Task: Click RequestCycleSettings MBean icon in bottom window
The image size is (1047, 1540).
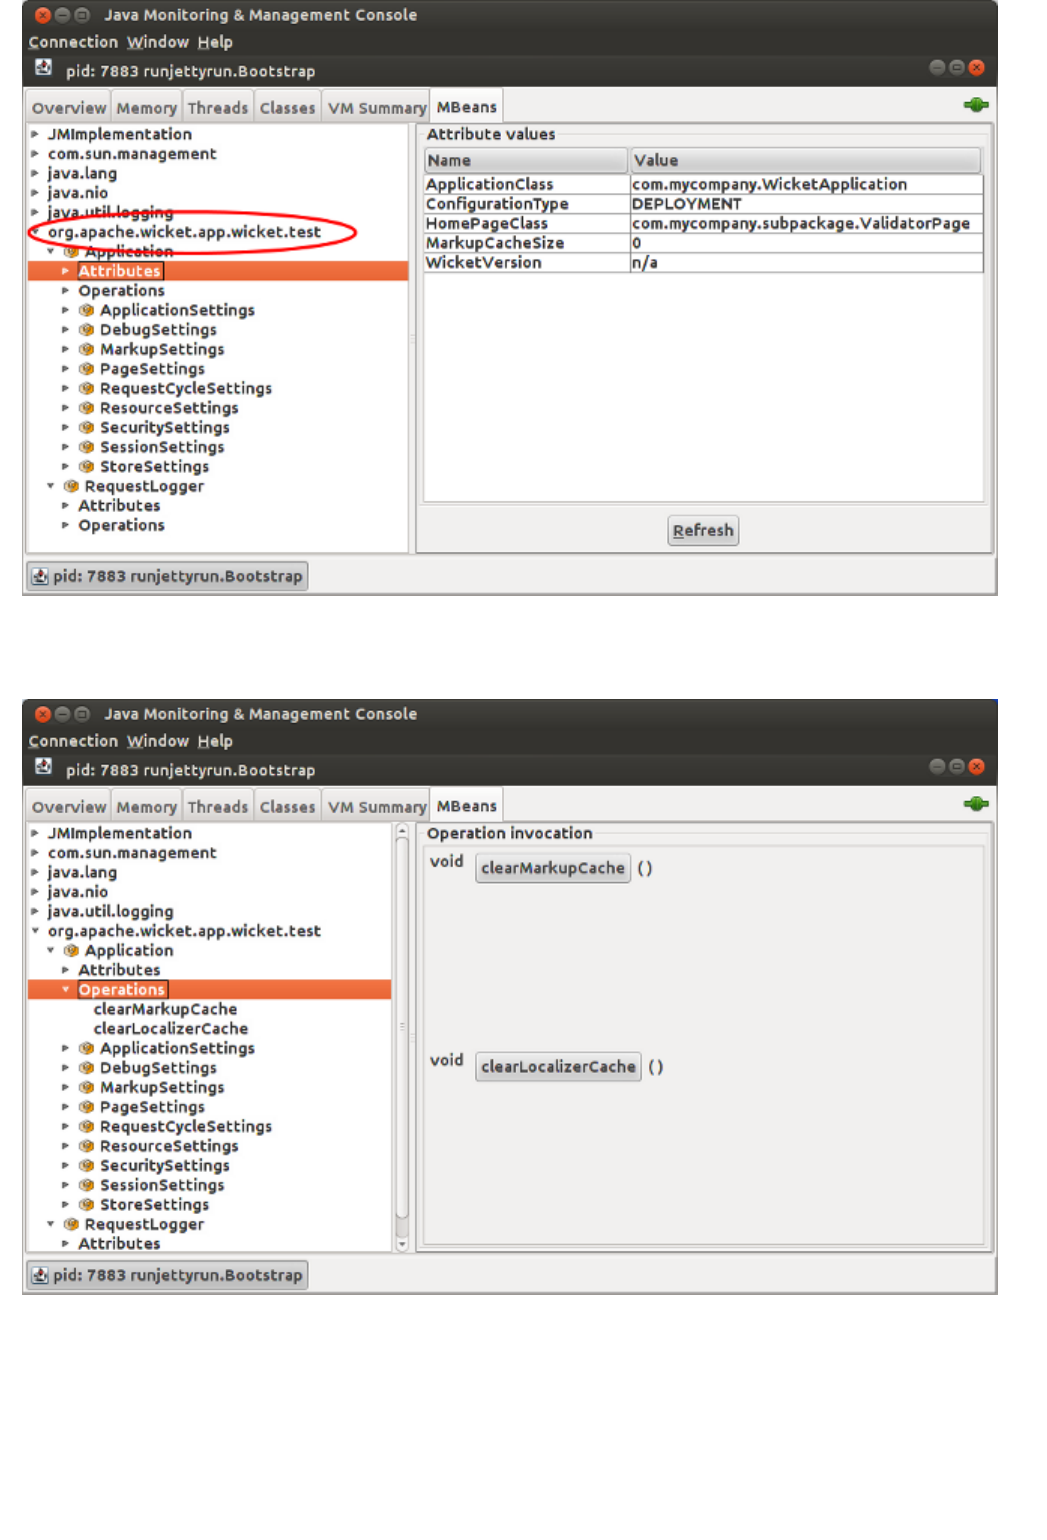Action: 87,1126
